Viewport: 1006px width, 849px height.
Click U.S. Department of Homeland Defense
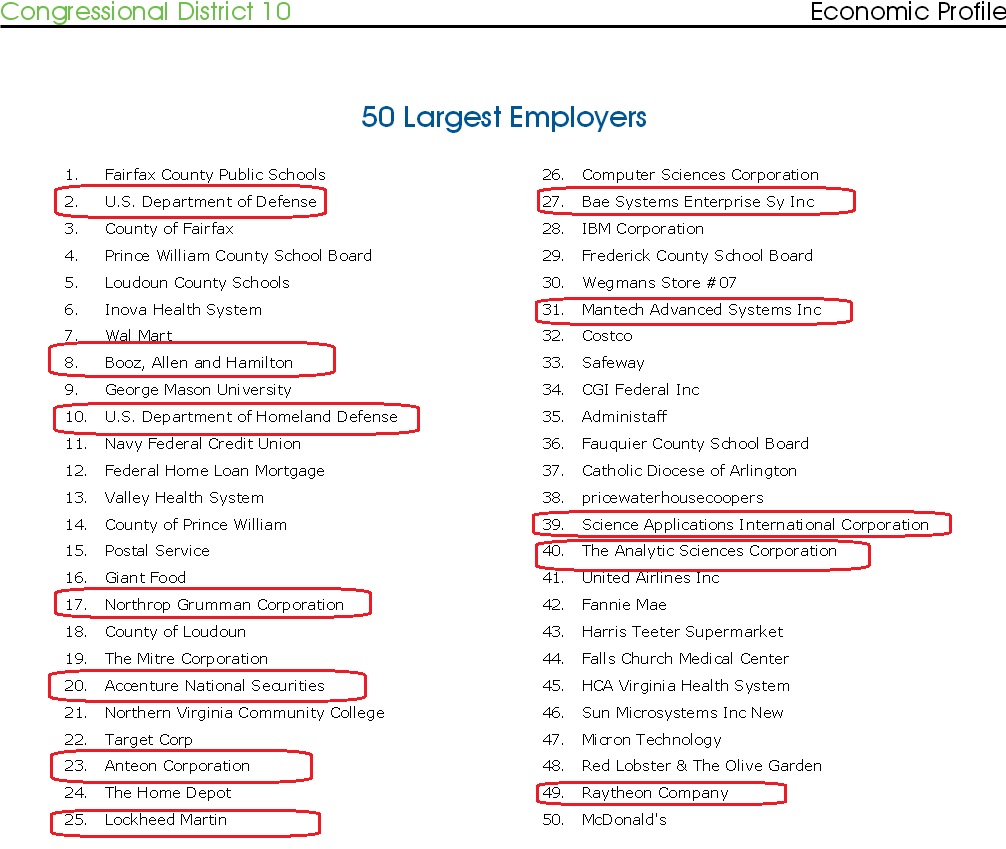tap(251, 417)
